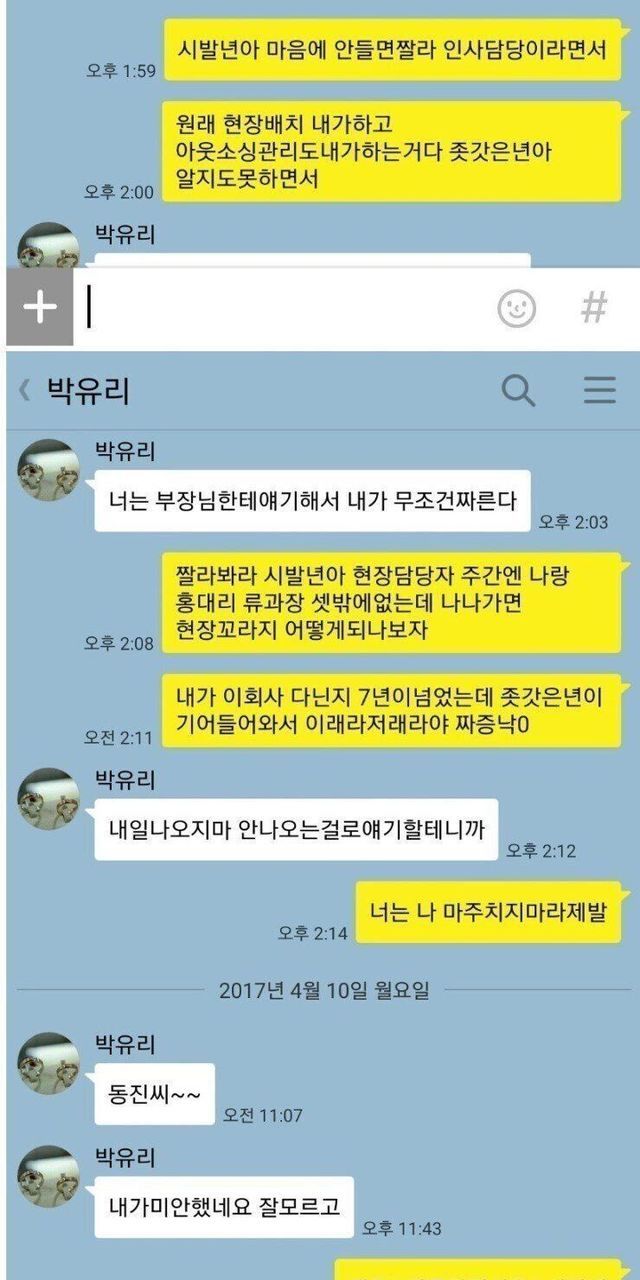Select the bubble 동진씨~~
The height and width of the screenshot is (1280, 640).
(x=154, y=1093)
